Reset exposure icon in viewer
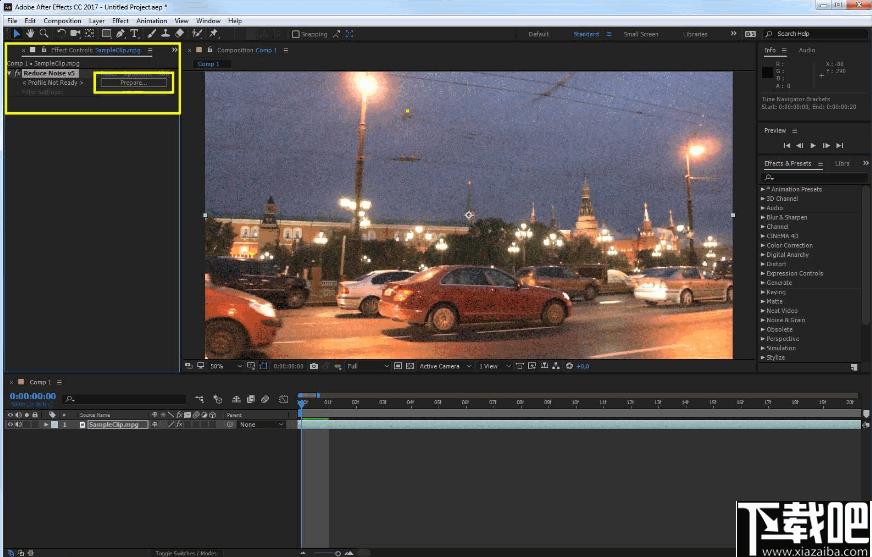 [569, 366]
